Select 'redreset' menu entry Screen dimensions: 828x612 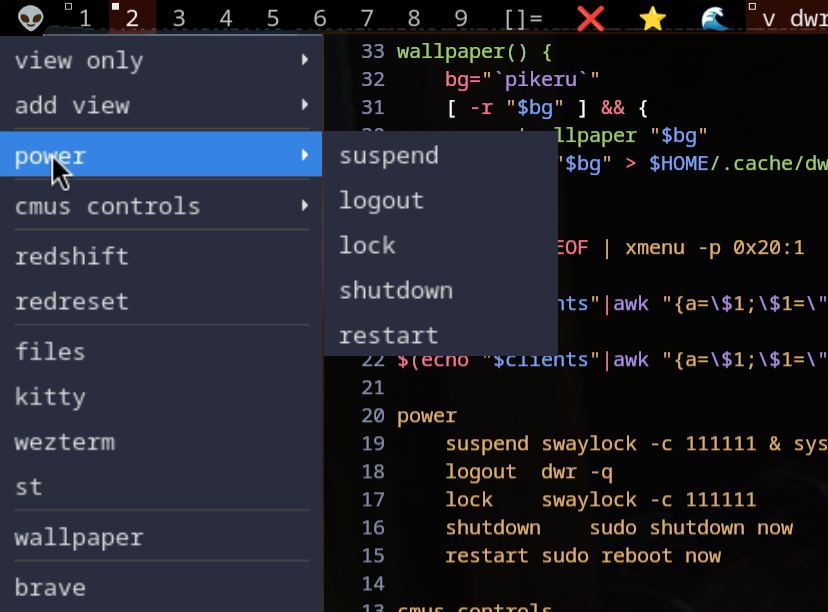(161, 301)
